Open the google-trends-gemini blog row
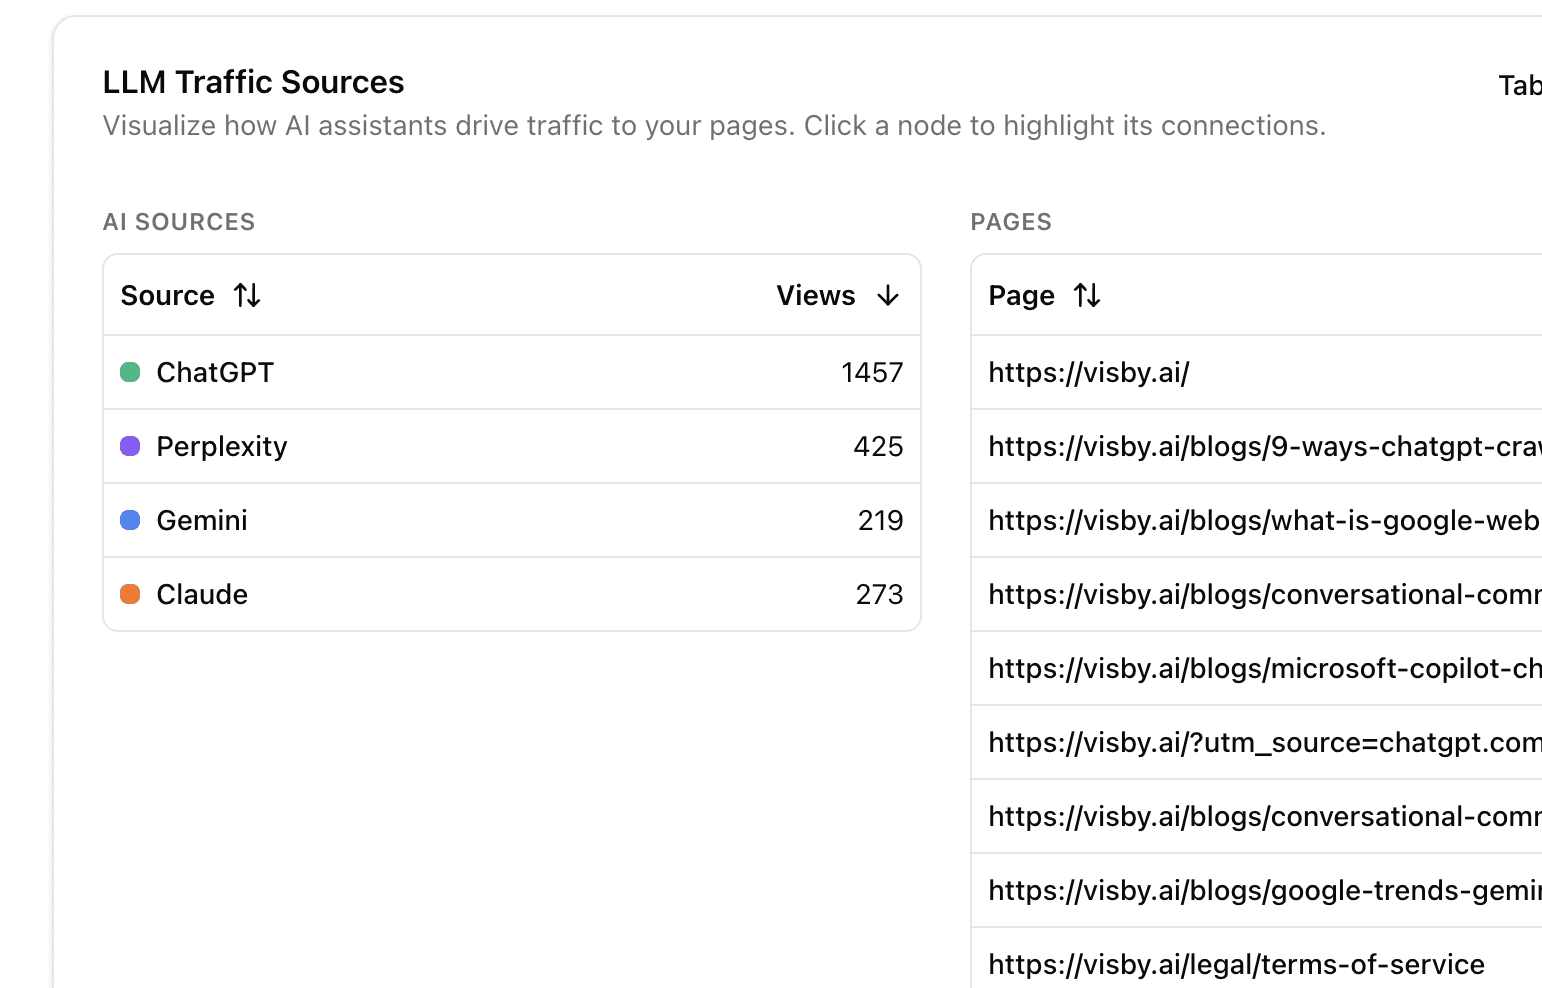Image resolution: width=1542 pixels, height=988 pixels. 1257,890
